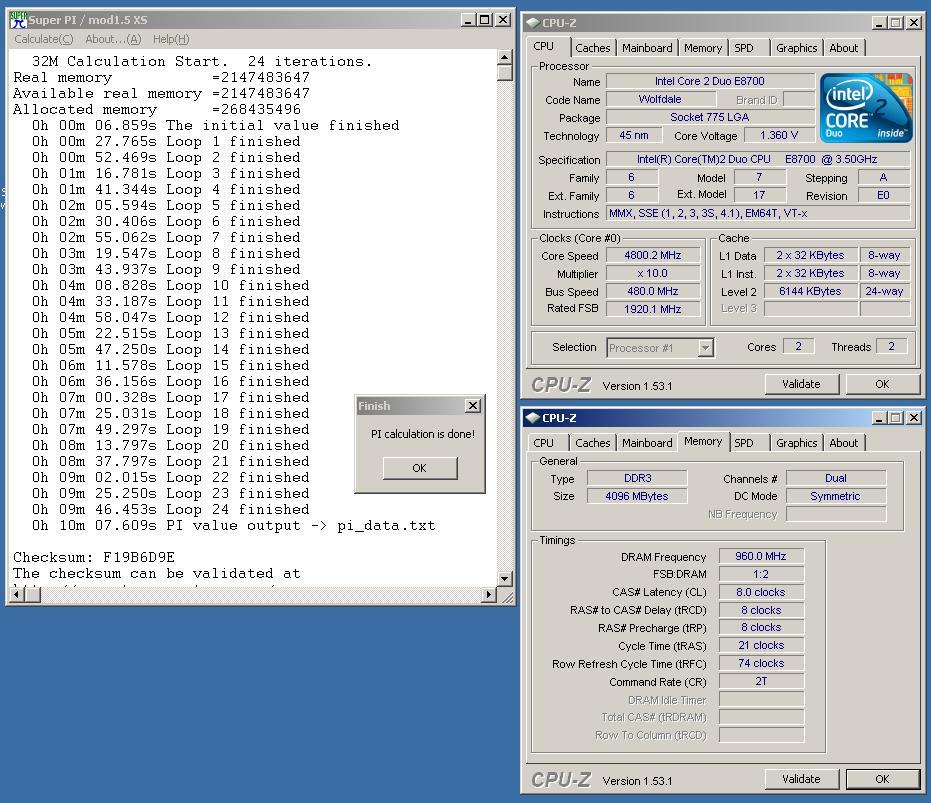Image resolution: width=931 pixels, height=803 pixels.
Task: Click the Super PI horizontal scrollbar right arrow
Action: pos(489,594)
